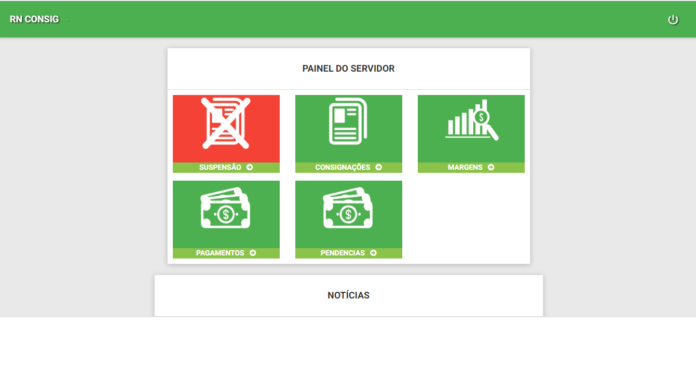
Task: Click arrow circle next to Margens
Action: coord(491,167)
